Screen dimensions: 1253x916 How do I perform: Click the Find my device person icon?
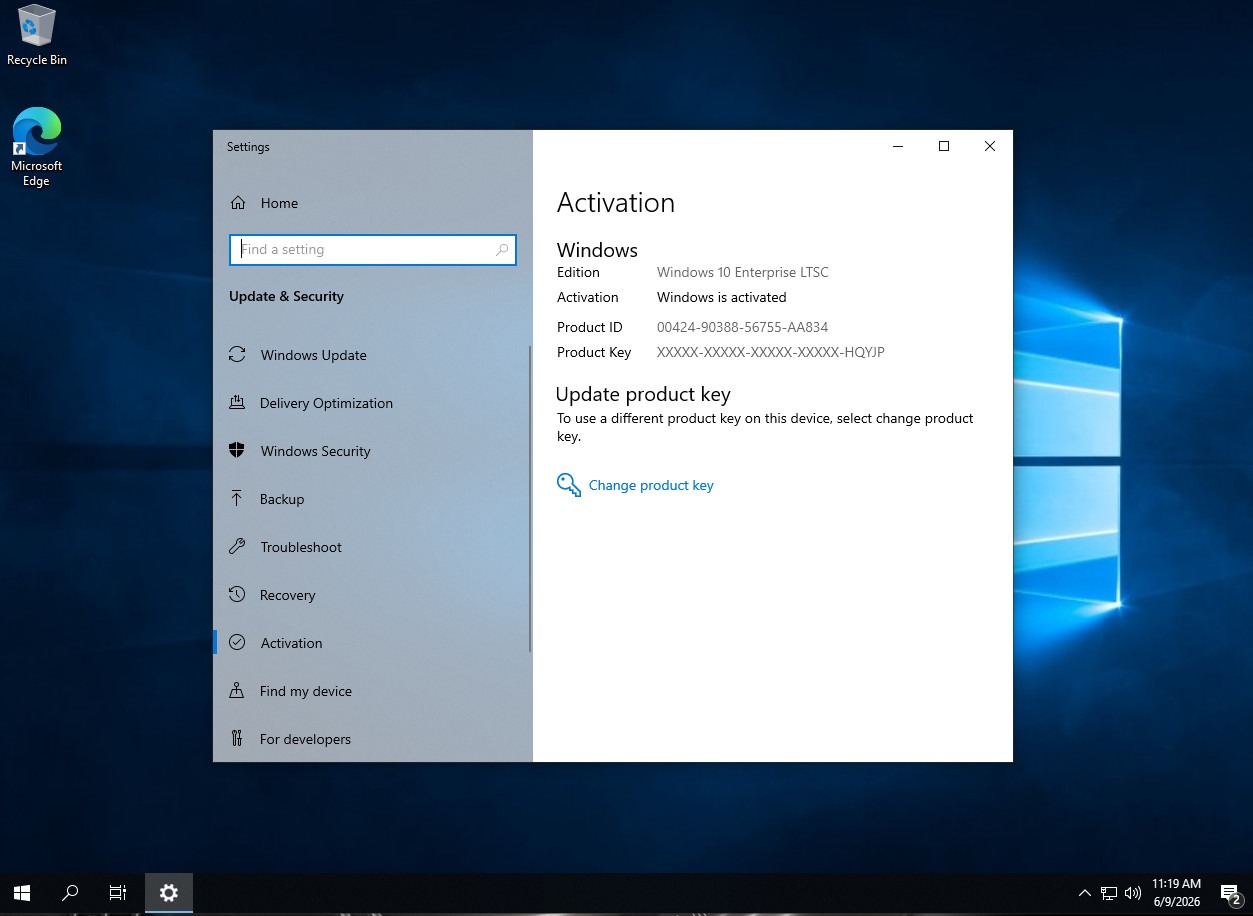(x=237, y=690)
